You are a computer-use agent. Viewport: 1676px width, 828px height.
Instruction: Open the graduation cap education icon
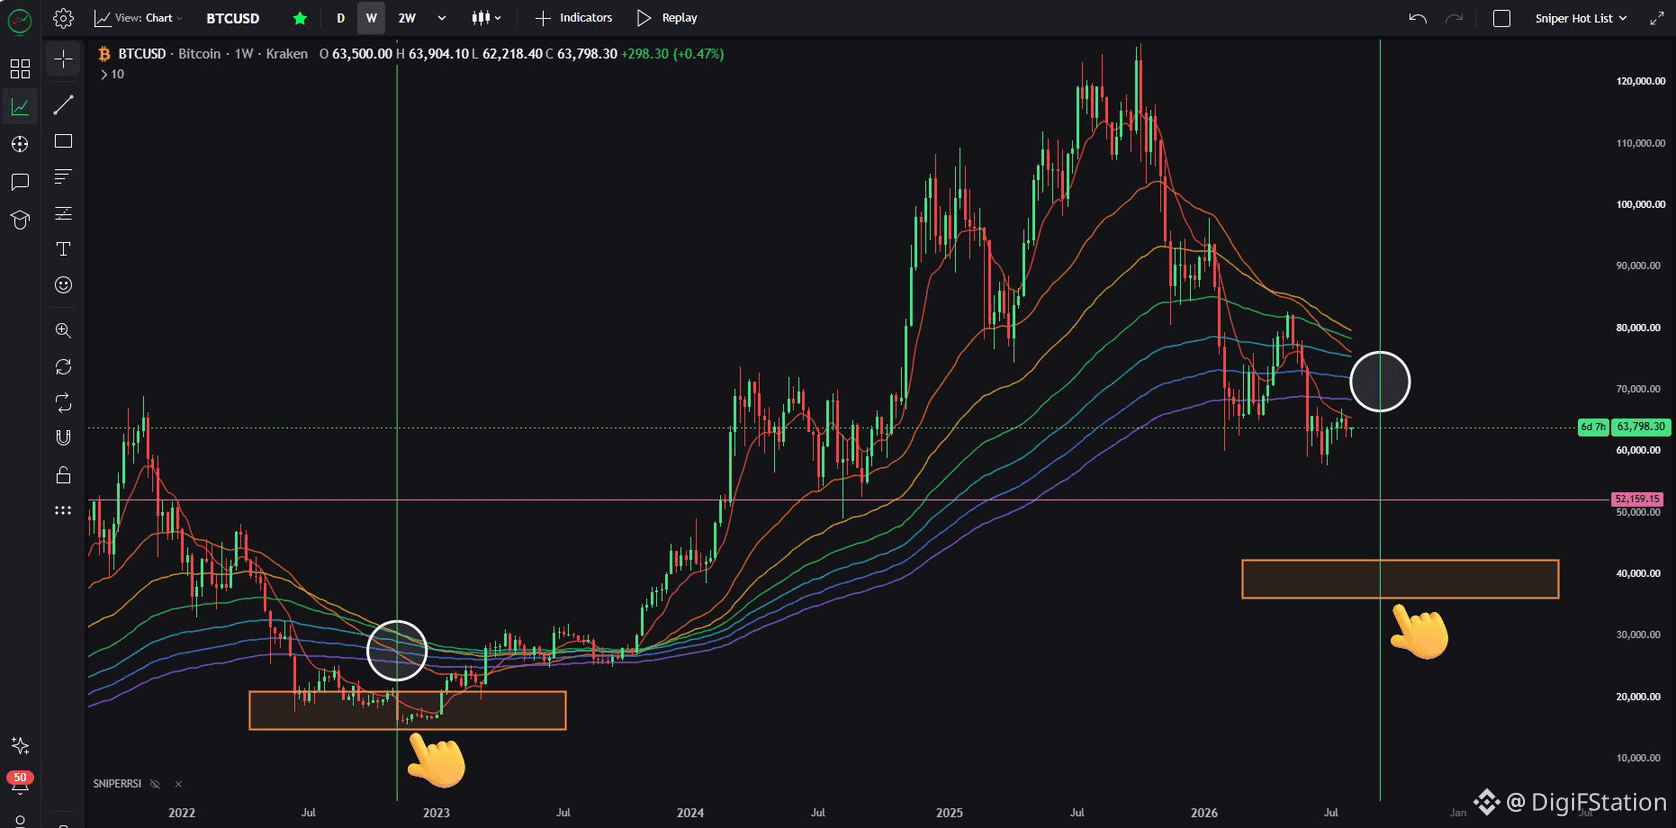click(x=20, y=220)
